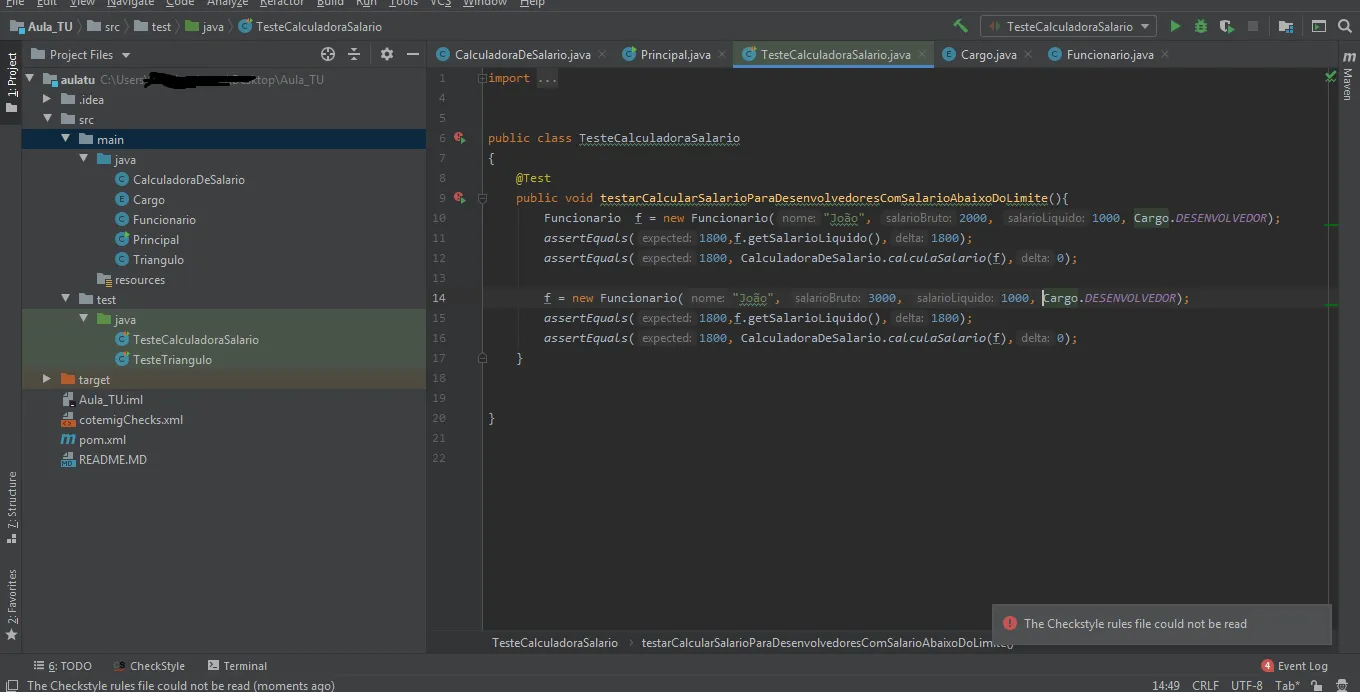Expand the target folder in project tree

47,379
